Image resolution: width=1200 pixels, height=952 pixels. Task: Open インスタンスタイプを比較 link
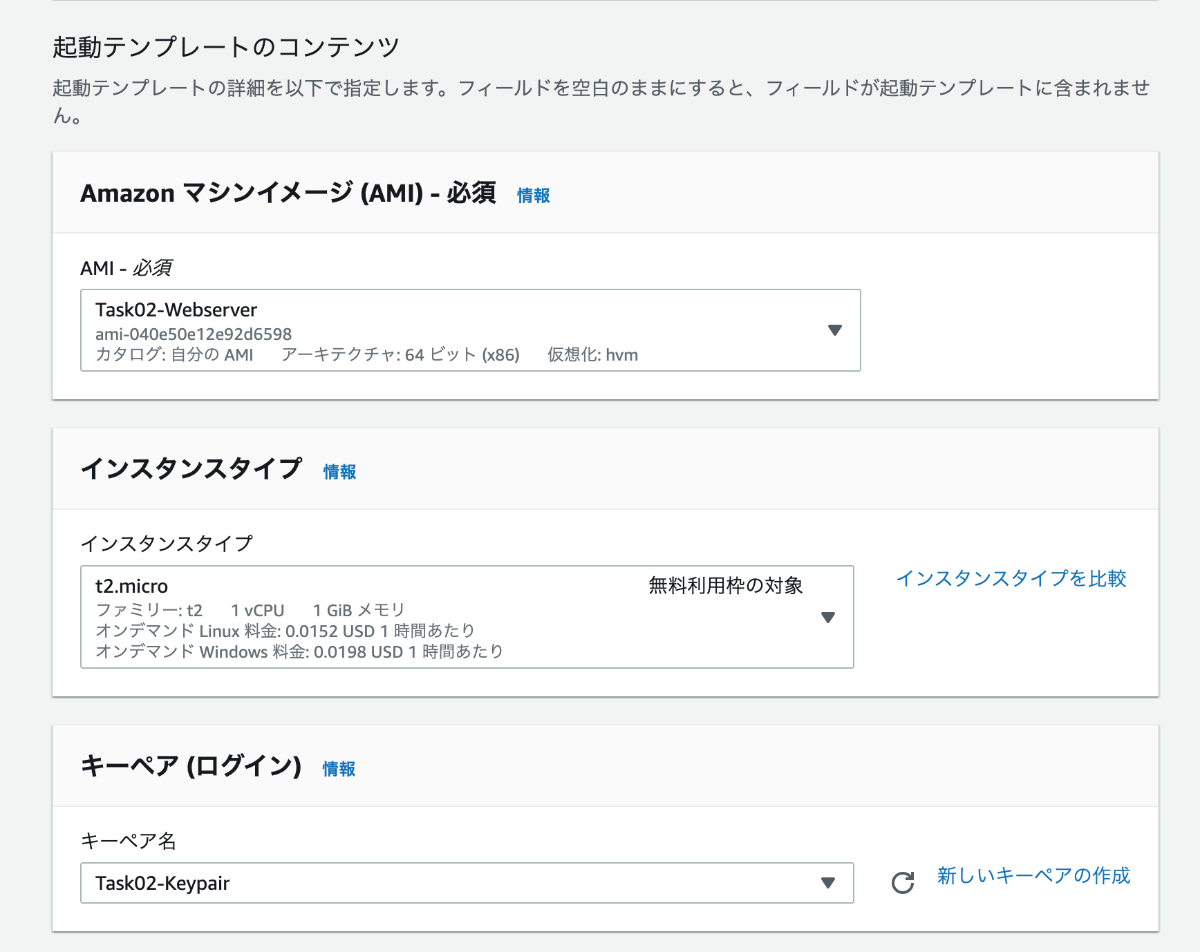(1011, 578)
